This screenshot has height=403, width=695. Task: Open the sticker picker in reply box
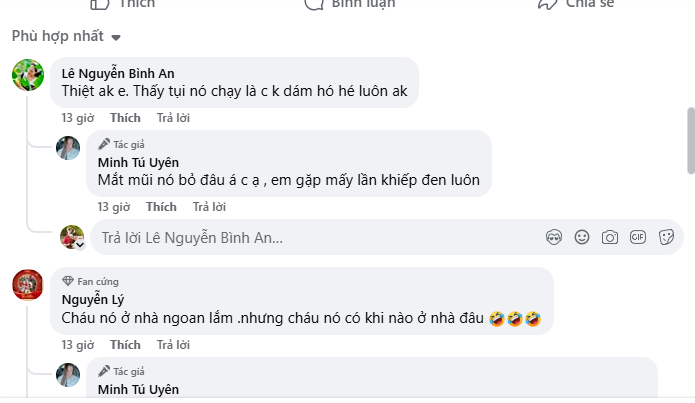(x=665, y=237)
